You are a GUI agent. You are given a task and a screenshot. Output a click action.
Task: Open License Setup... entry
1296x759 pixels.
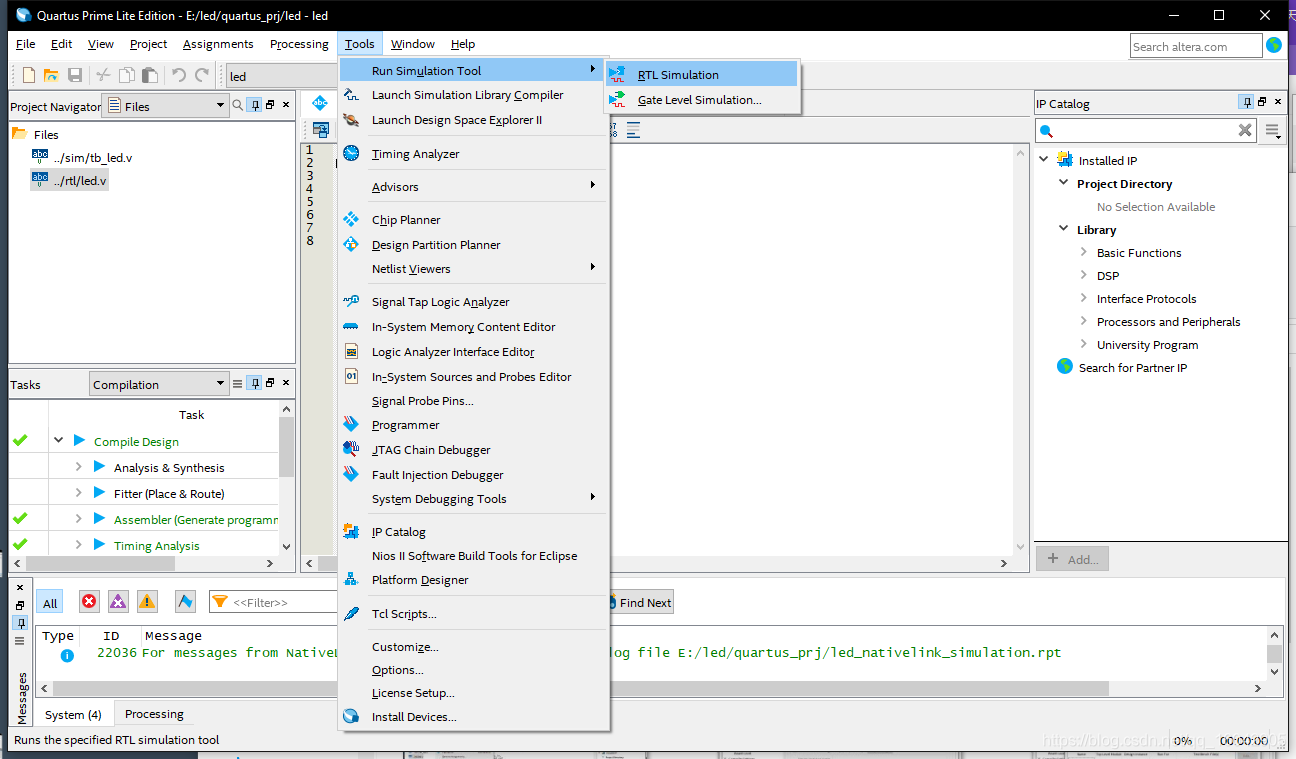click(474, 693)
